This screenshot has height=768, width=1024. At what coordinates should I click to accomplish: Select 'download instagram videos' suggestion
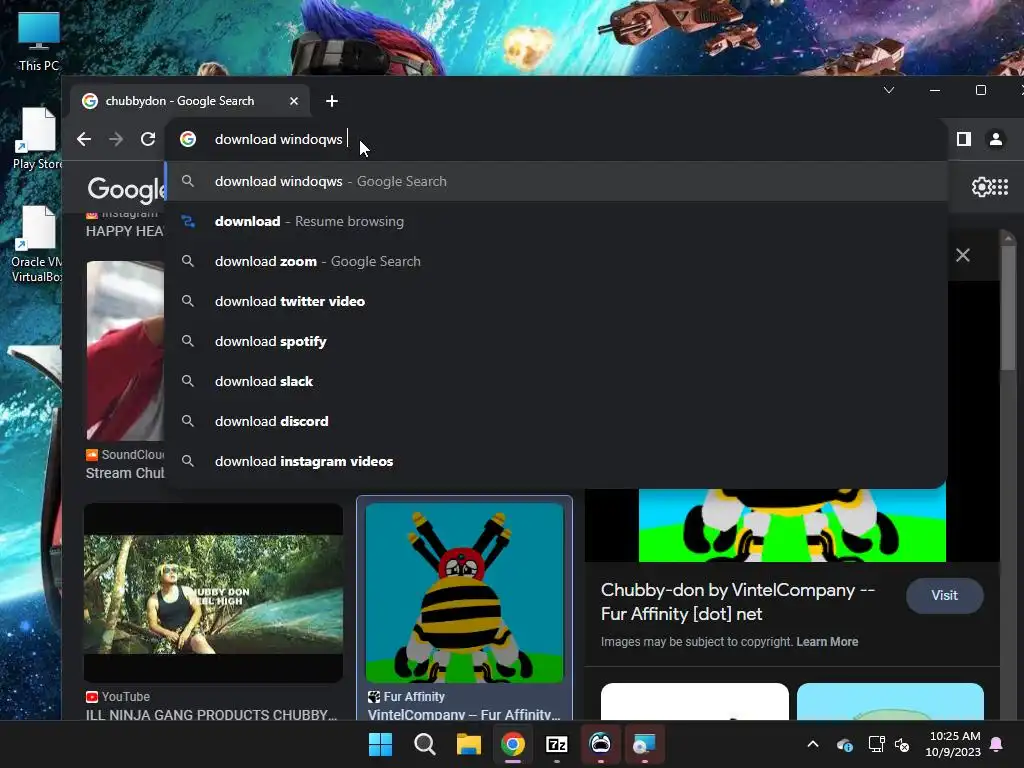[556, 461]
